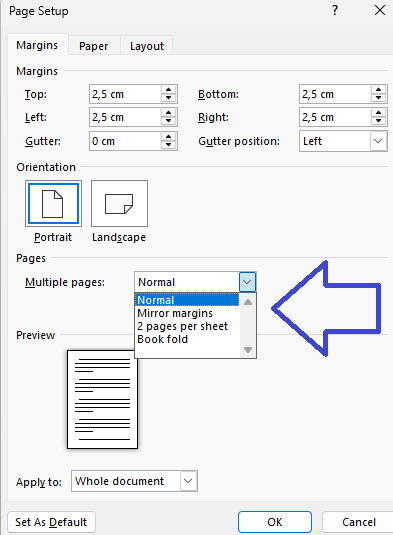The height and width of the screenshot is (535, 393).
Task: Decrease the Top margin value
Action: (x=169, y=98)
